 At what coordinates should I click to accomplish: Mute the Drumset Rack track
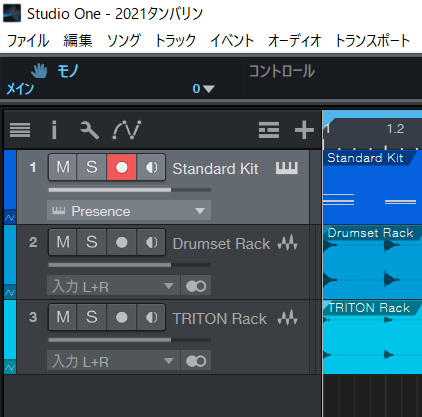click(63, 242)
